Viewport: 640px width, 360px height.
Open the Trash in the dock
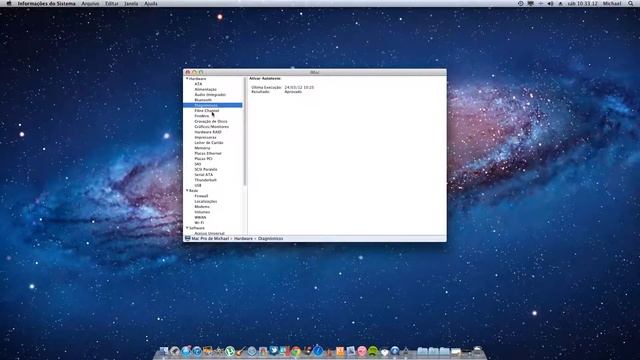[477, 350]
